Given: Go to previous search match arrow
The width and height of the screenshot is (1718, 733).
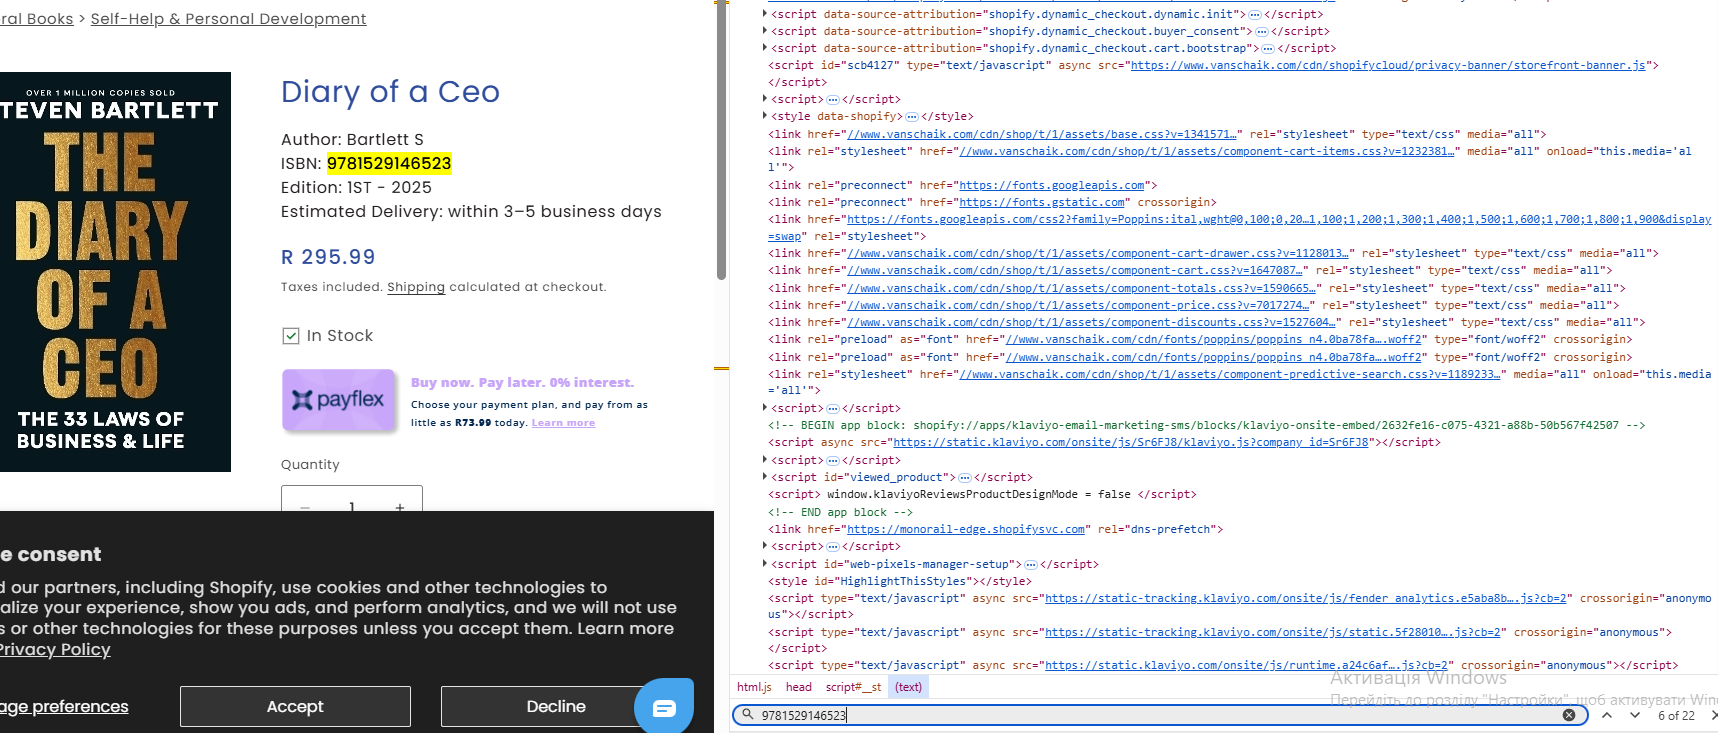Looking at the screenshot, I should click(1607, 715).
